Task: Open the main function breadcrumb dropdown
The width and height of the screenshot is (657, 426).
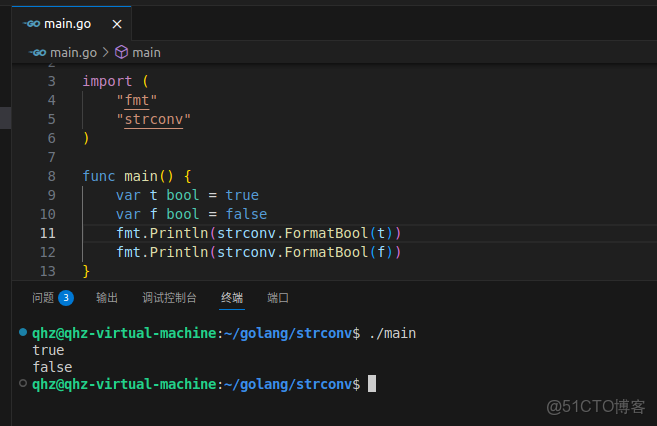Action: point(146,52)
